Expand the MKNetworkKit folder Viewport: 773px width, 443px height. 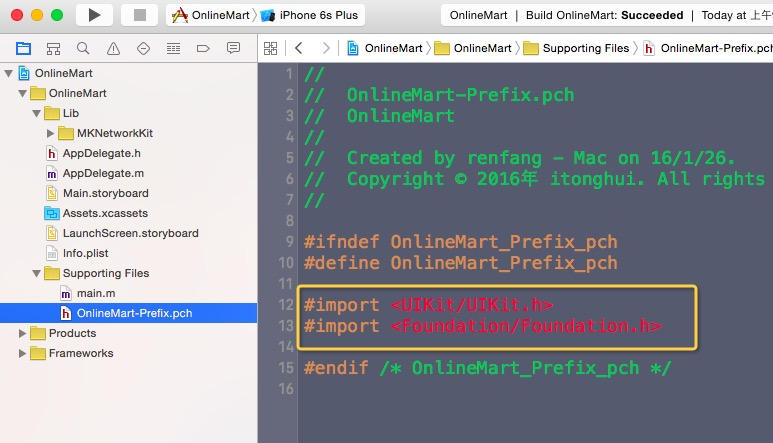coord(50,133)
